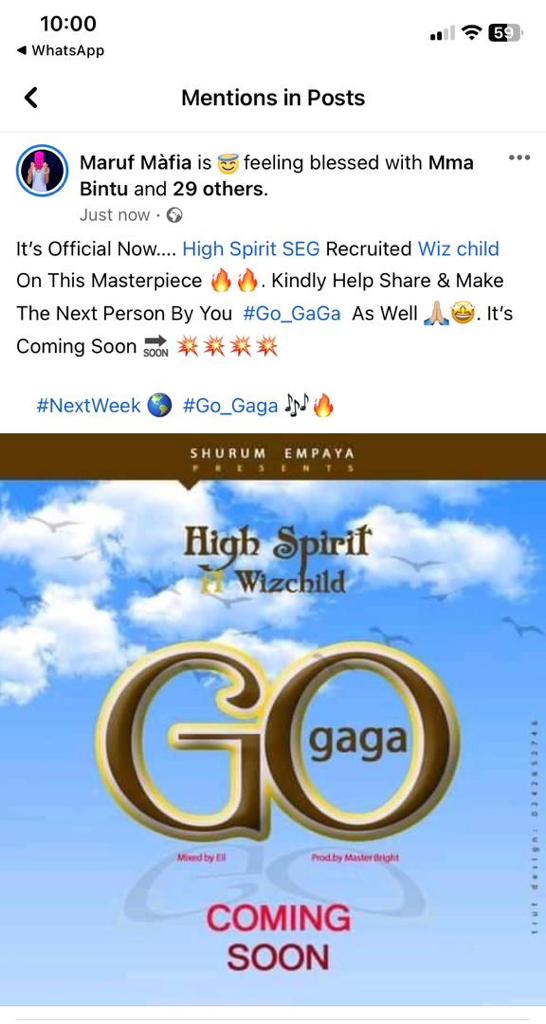Tap the clock time in status bar
Screen dimensions: 546x1024
(x=68, y=24)
